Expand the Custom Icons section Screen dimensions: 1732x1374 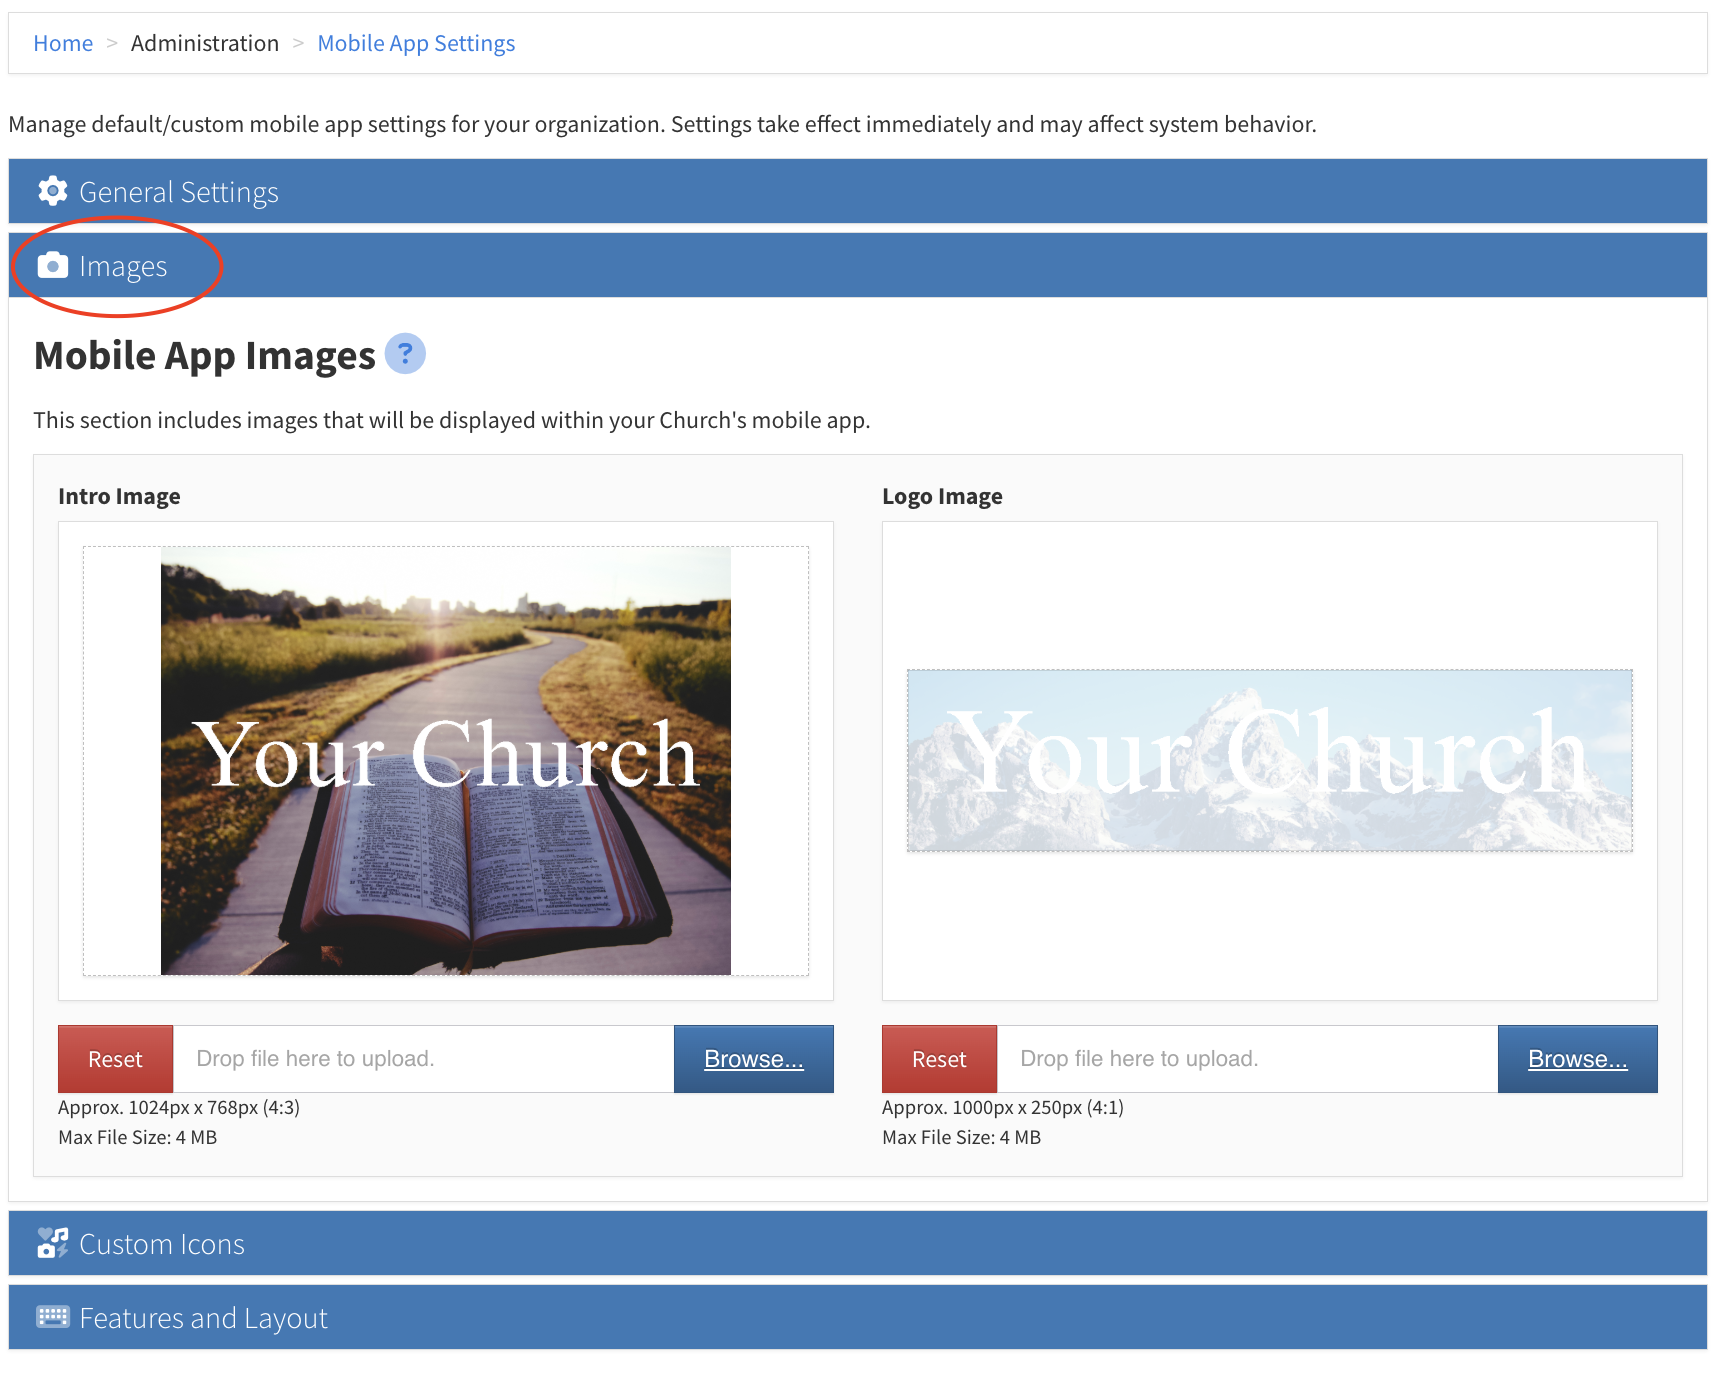point(858,1243)
